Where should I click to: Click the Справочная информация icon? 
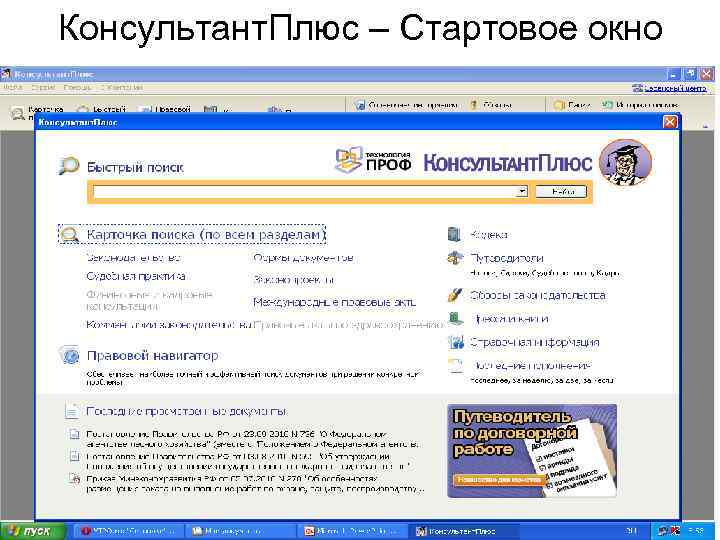(x=456, y=342)
